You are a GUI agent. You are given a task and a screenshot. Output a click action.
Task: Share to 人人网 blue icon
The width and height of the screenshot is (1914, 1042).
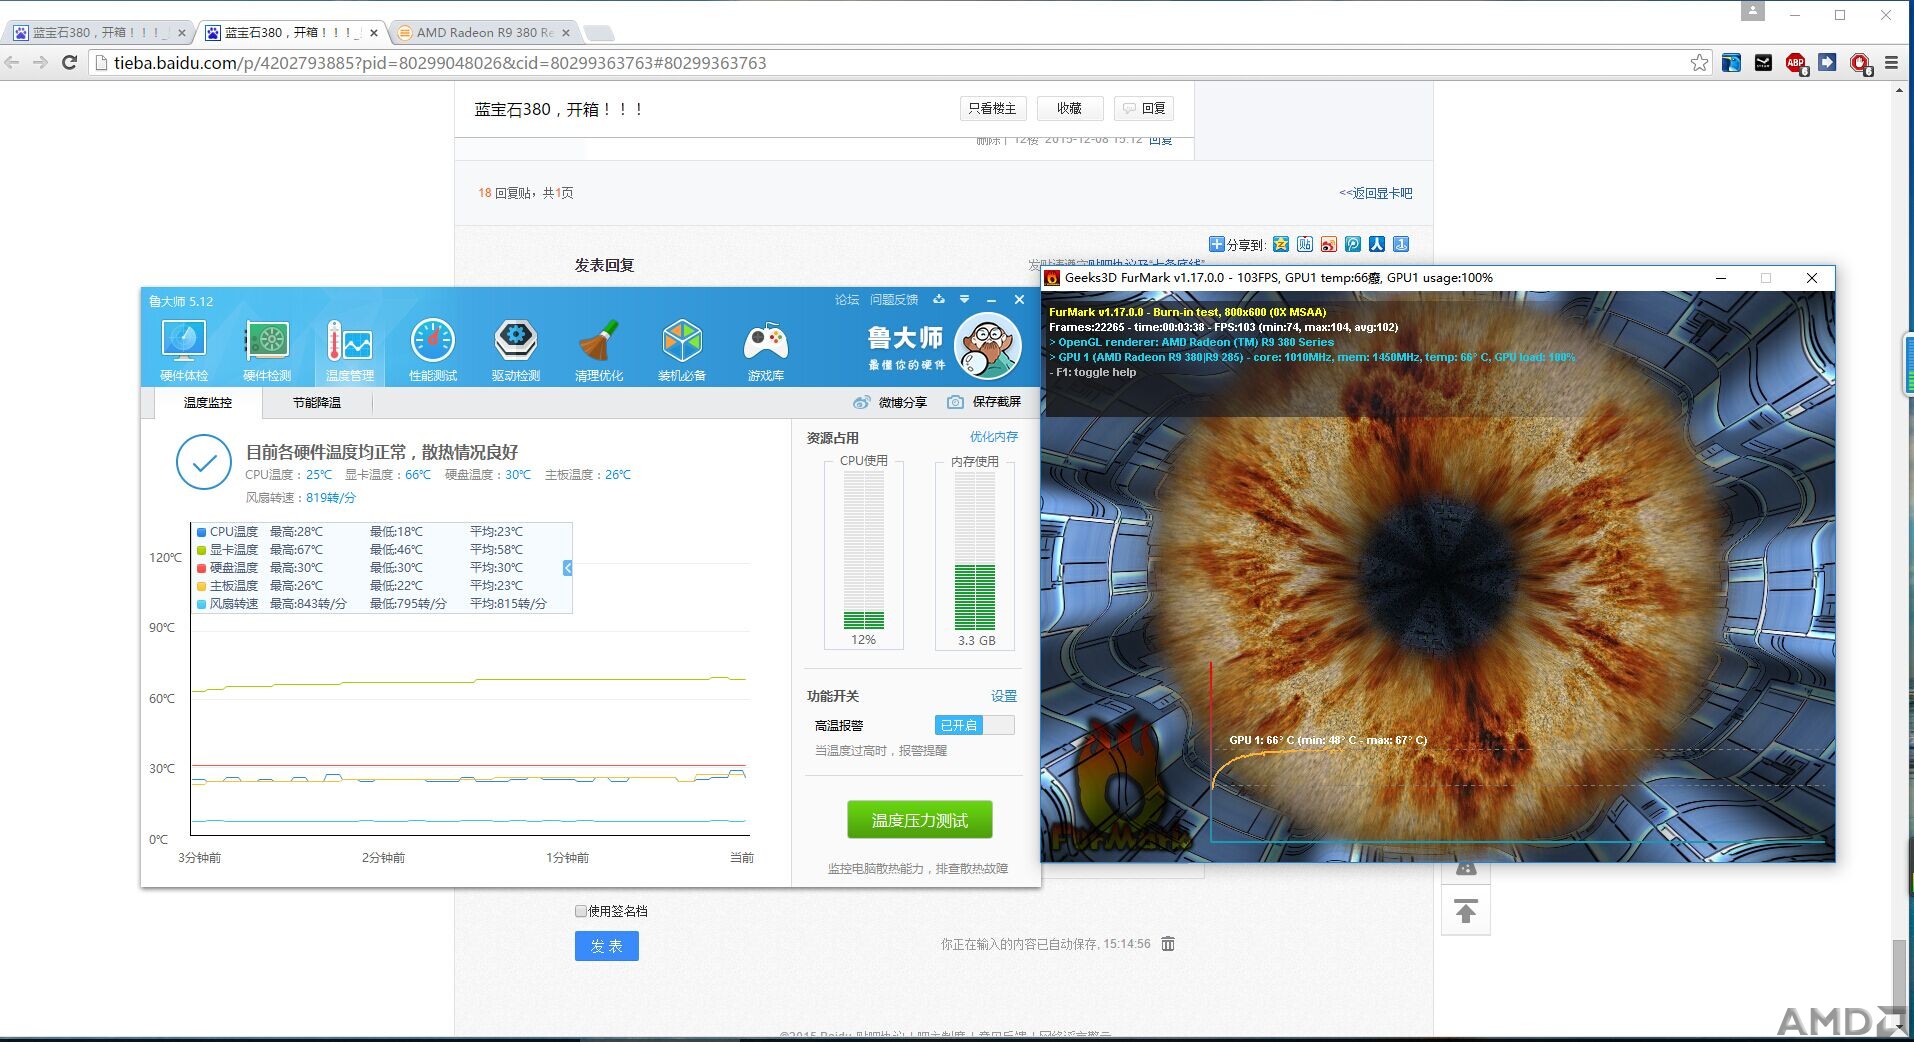[1377, 244]
